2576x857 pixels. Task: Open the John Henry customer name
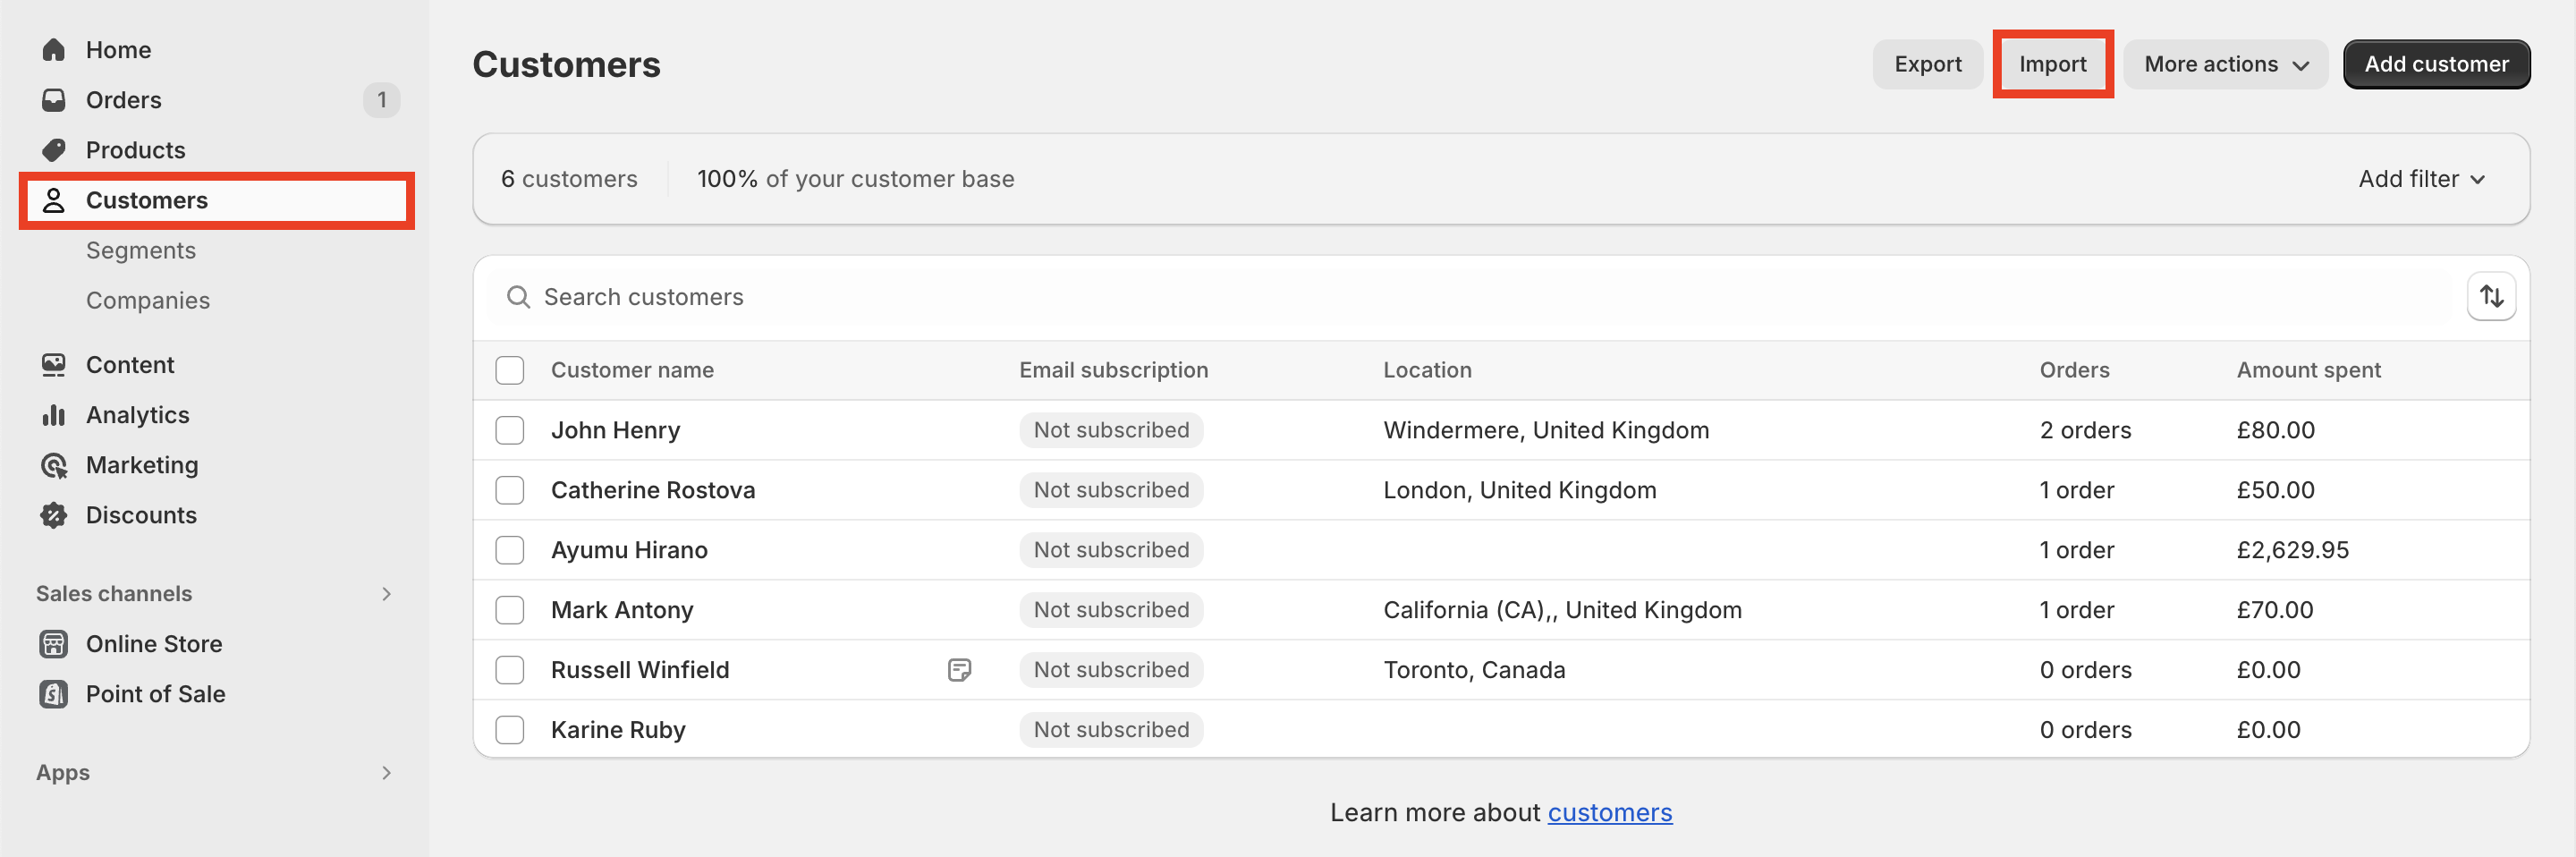615,430
